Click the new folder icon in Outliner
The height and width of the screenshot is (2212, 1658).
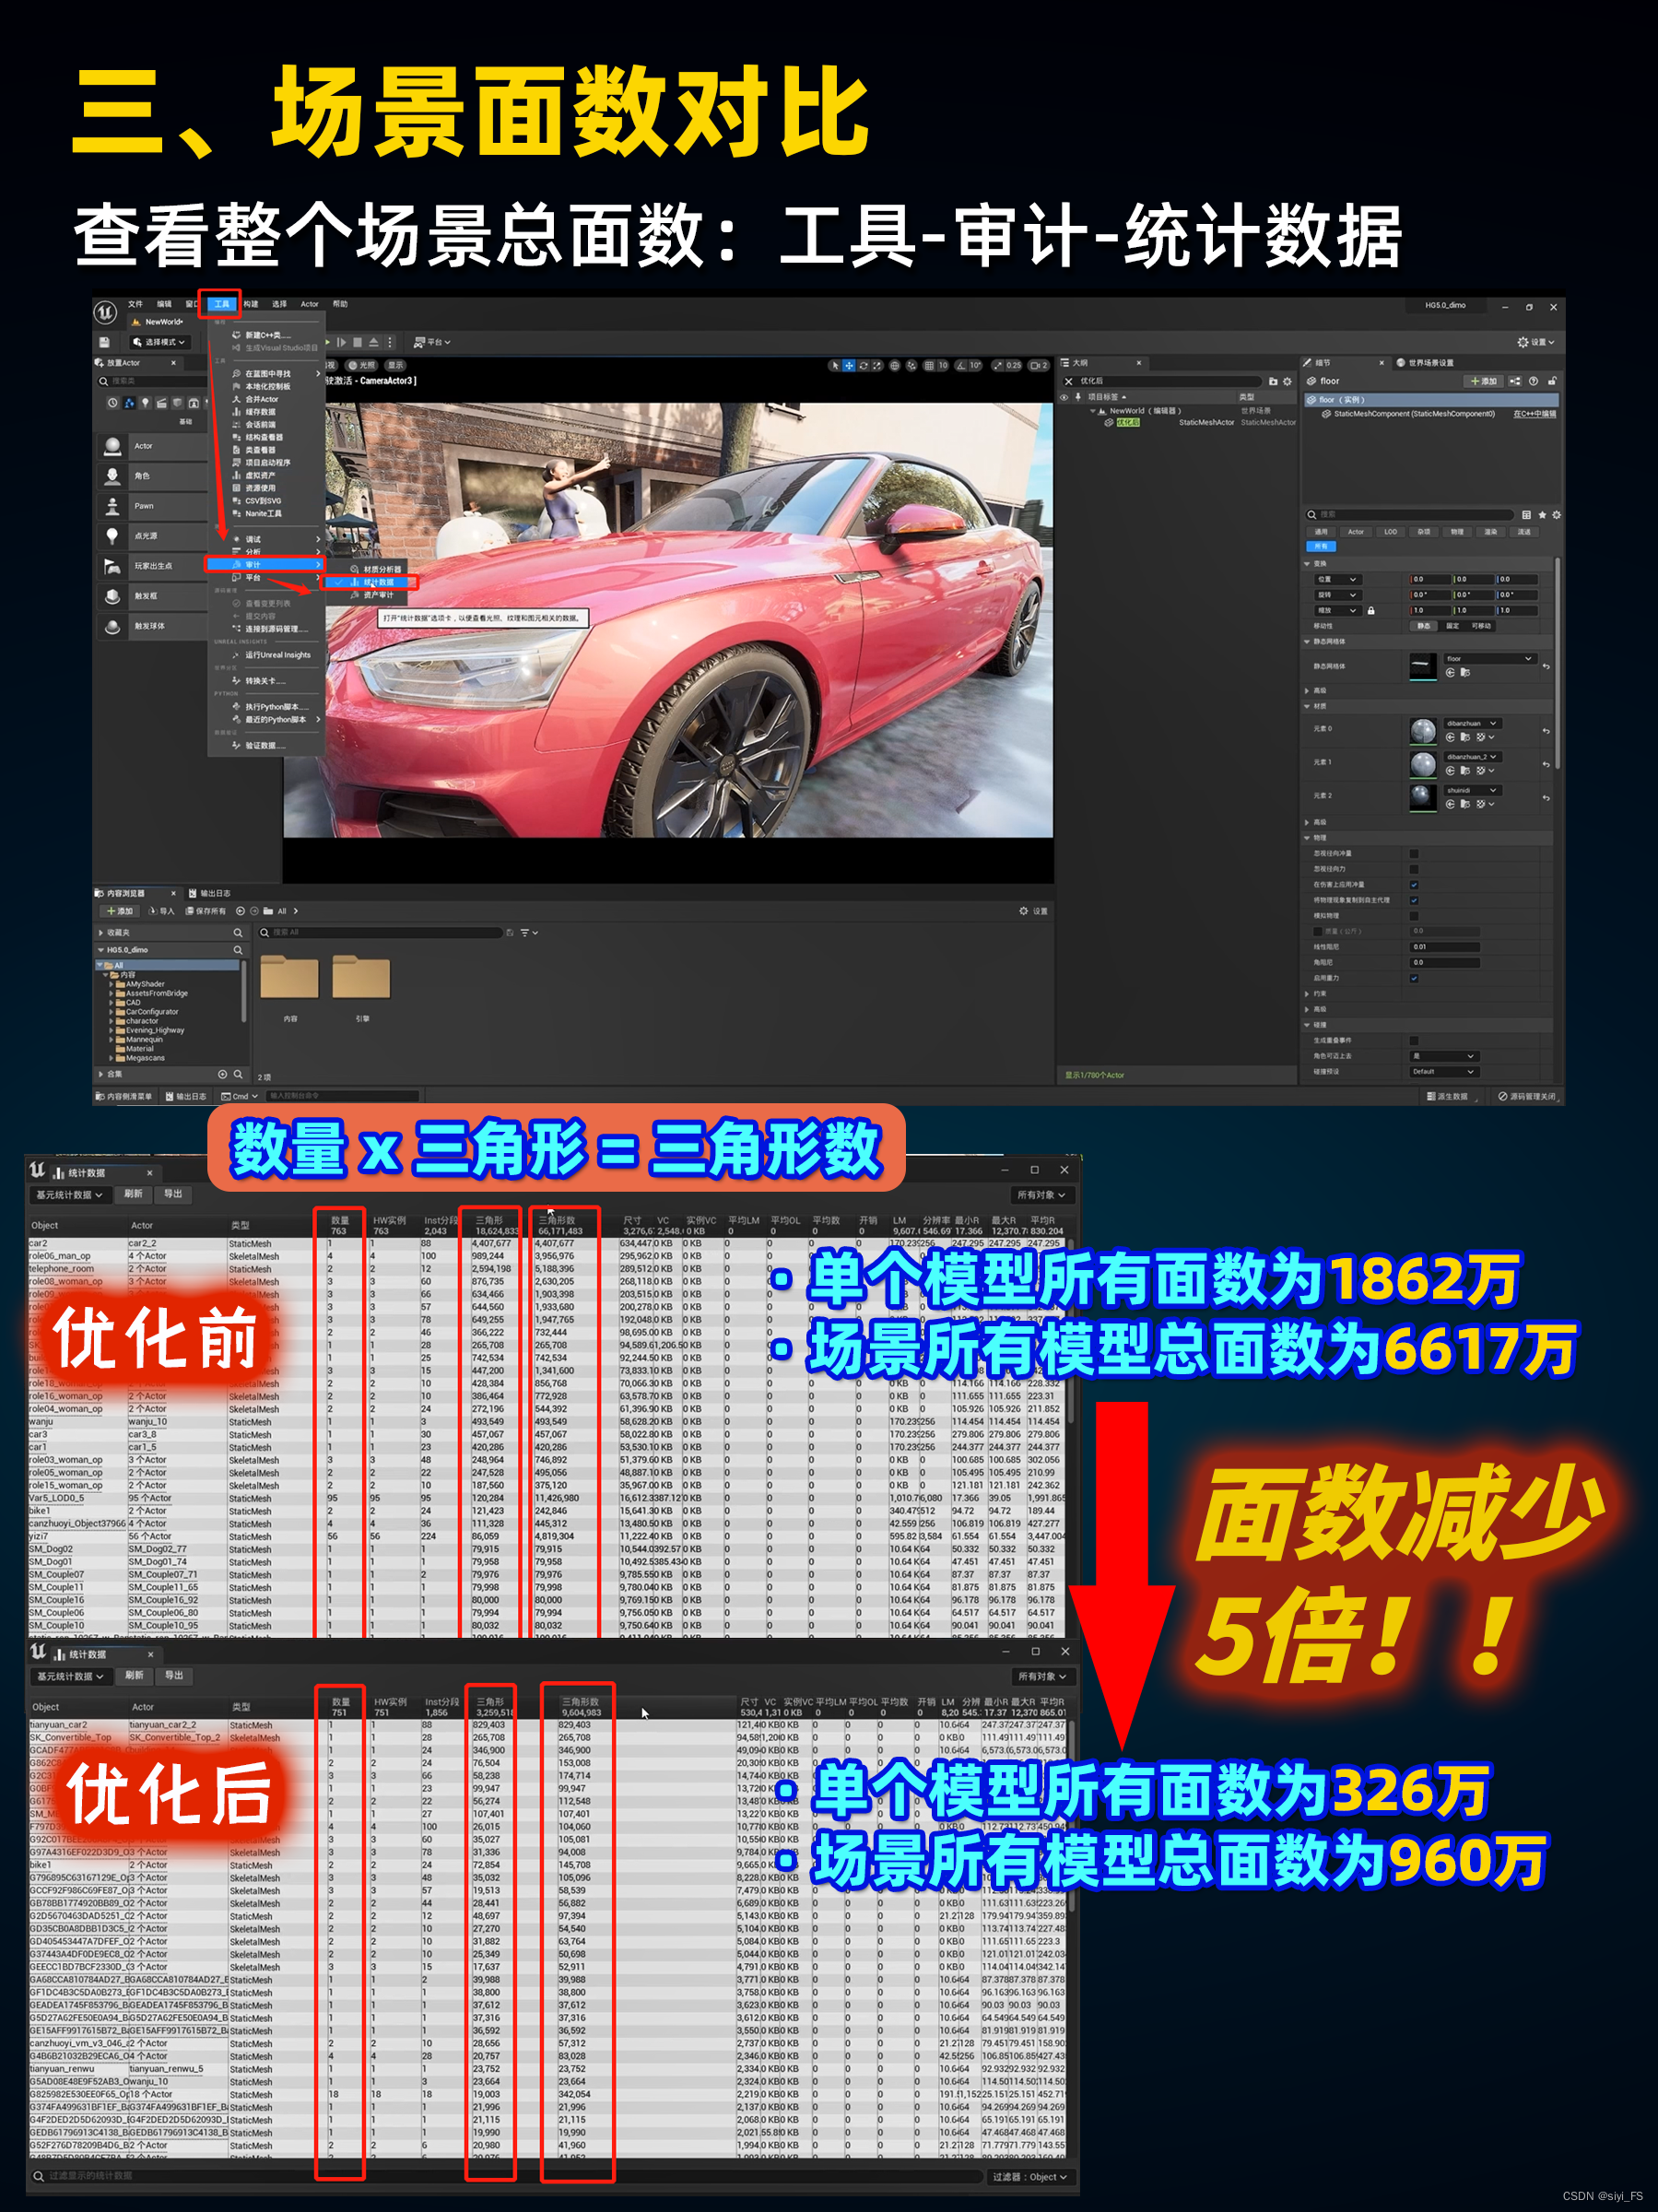tap(1273, 381)
